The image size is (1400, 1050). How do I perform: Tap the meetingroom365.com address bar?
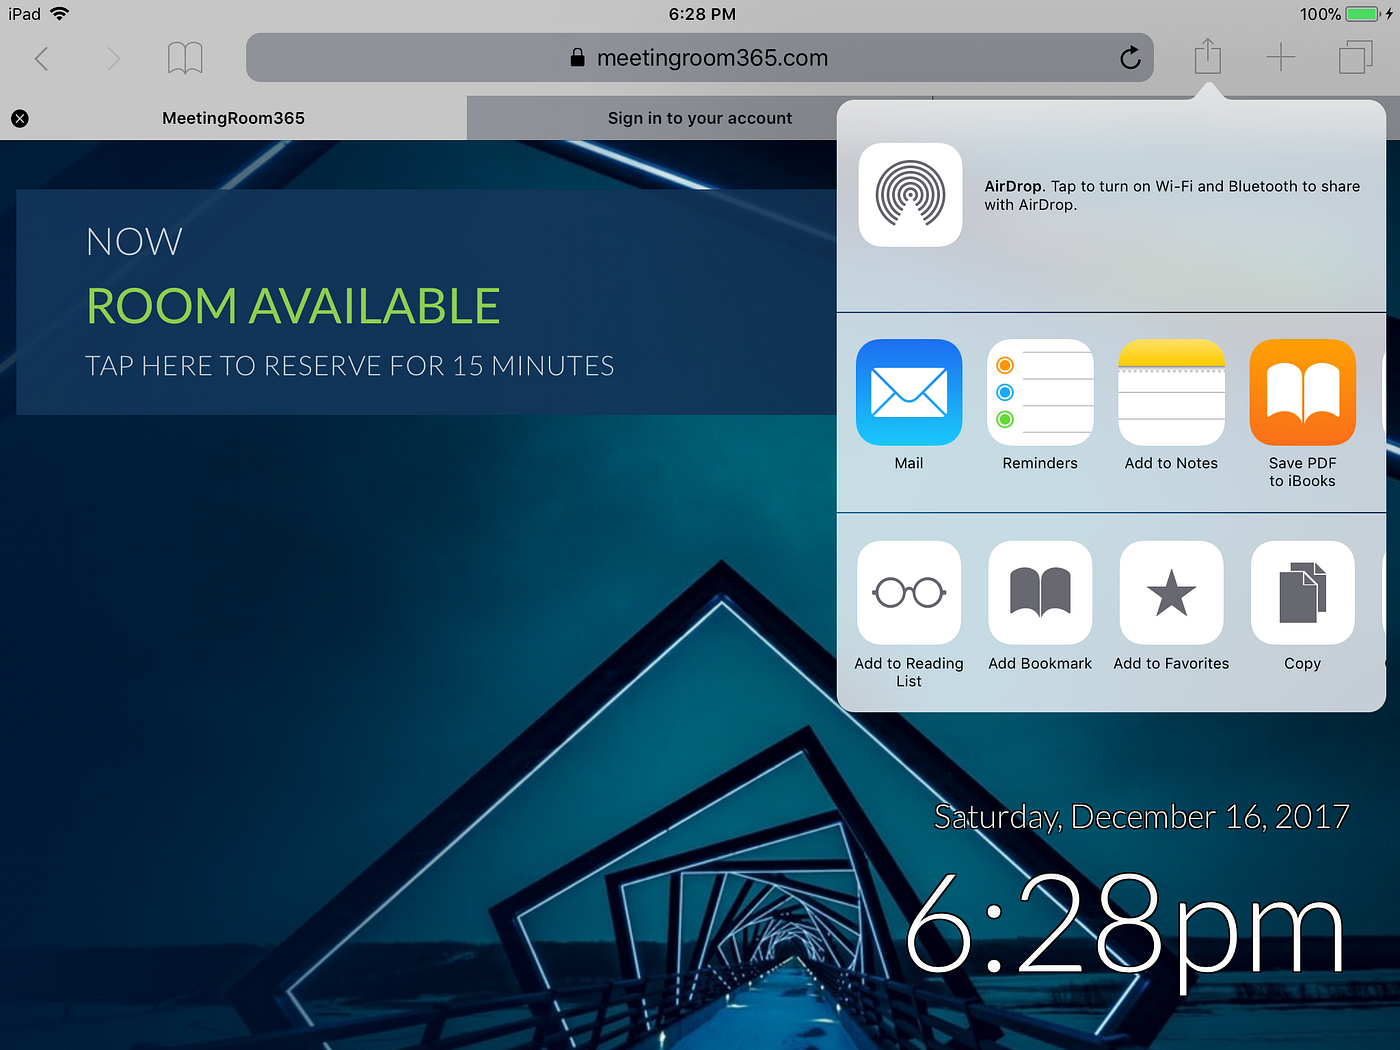(700, 58)
